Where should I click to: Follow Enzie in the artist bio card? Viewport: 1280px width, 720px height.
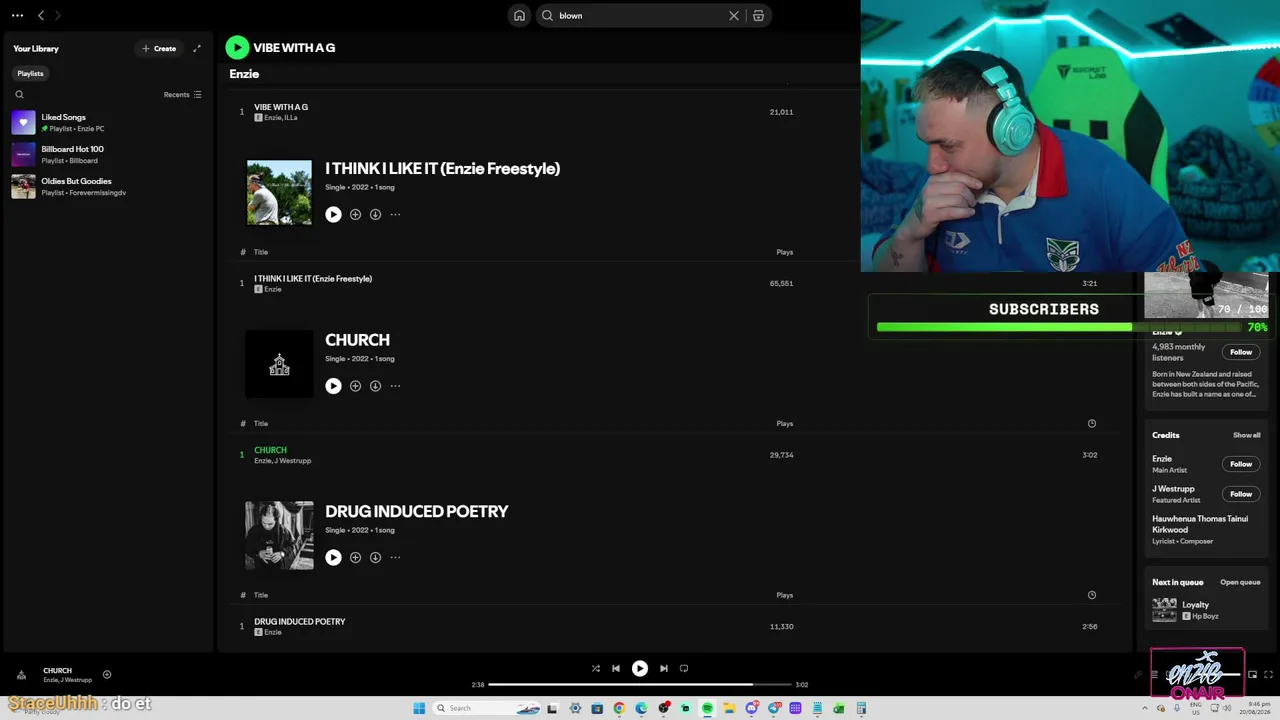click(1241, 352)
